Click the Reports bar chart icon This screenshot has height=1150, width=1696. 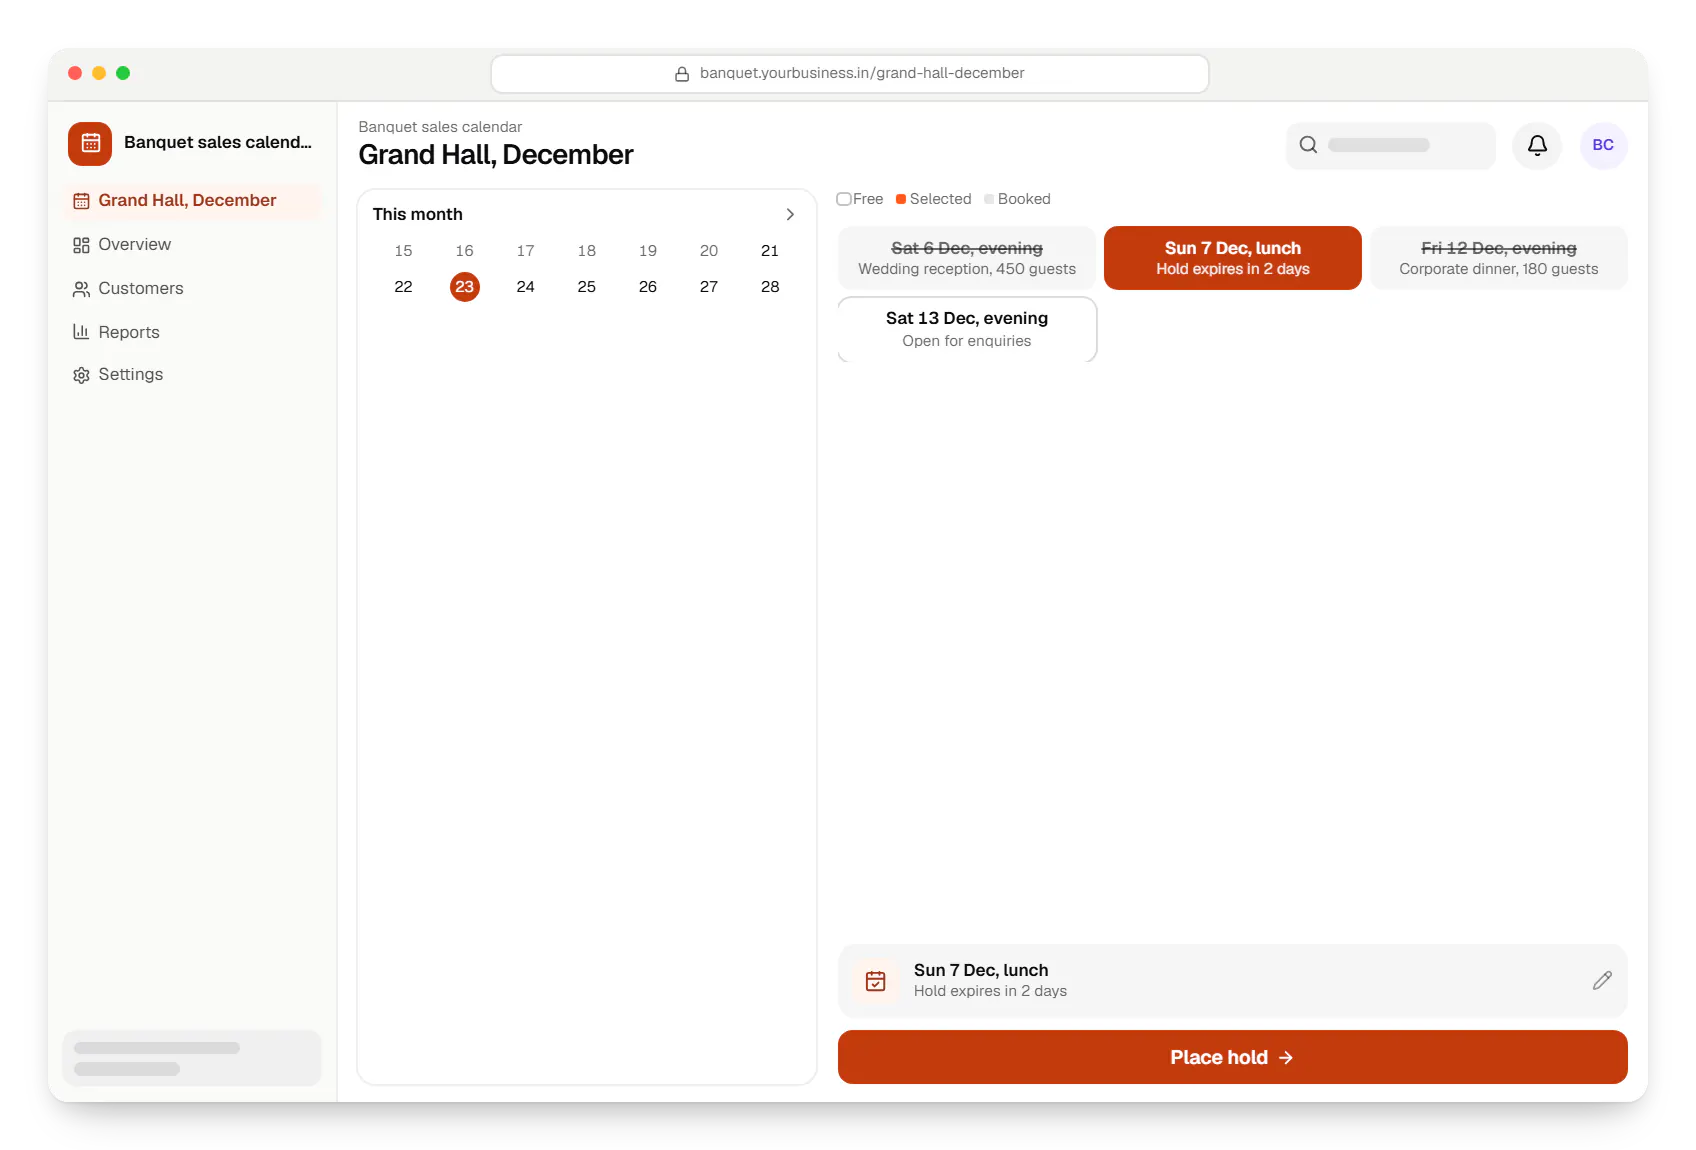tap(81, 332)
